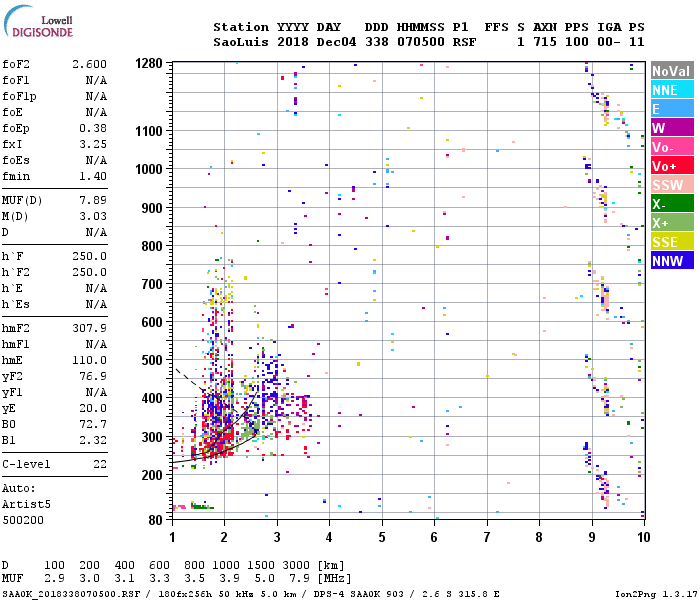Select the X- dark green legend swatch

(672, 204)
